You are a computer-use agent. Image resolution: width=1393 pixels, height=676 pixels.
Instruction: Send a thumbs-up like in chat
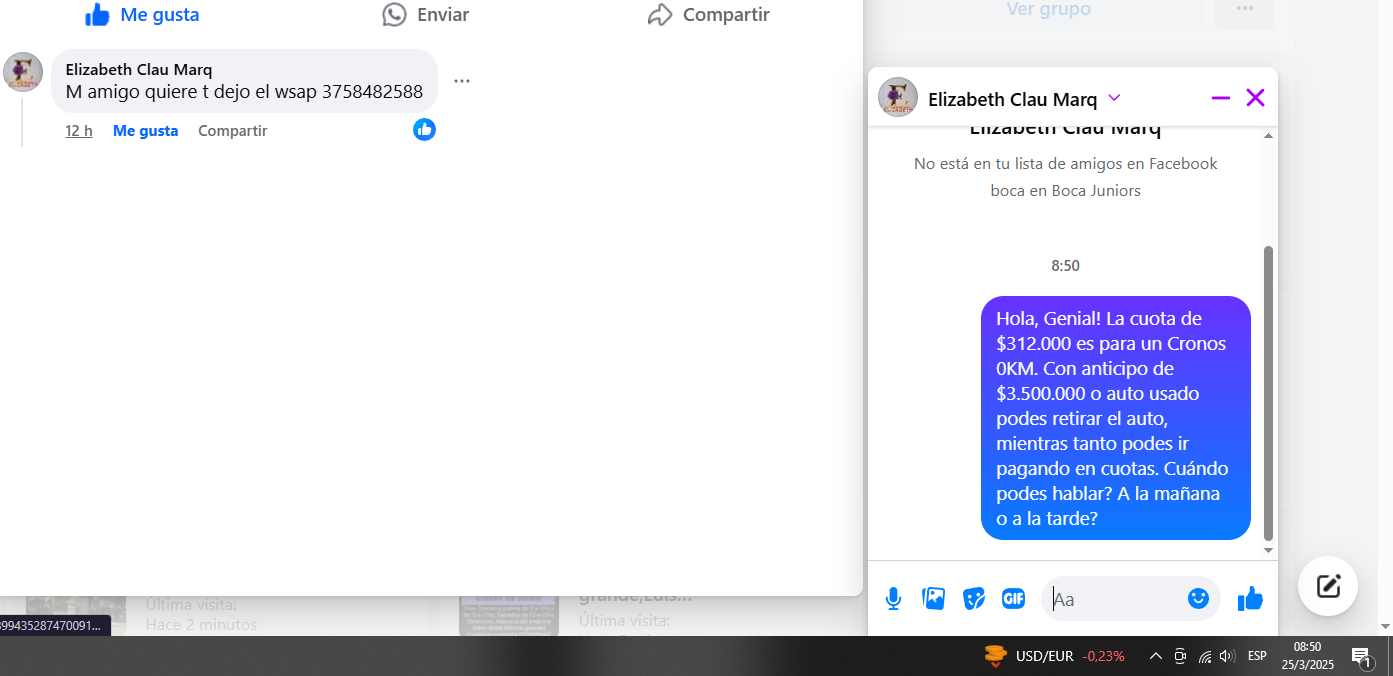1250,598
